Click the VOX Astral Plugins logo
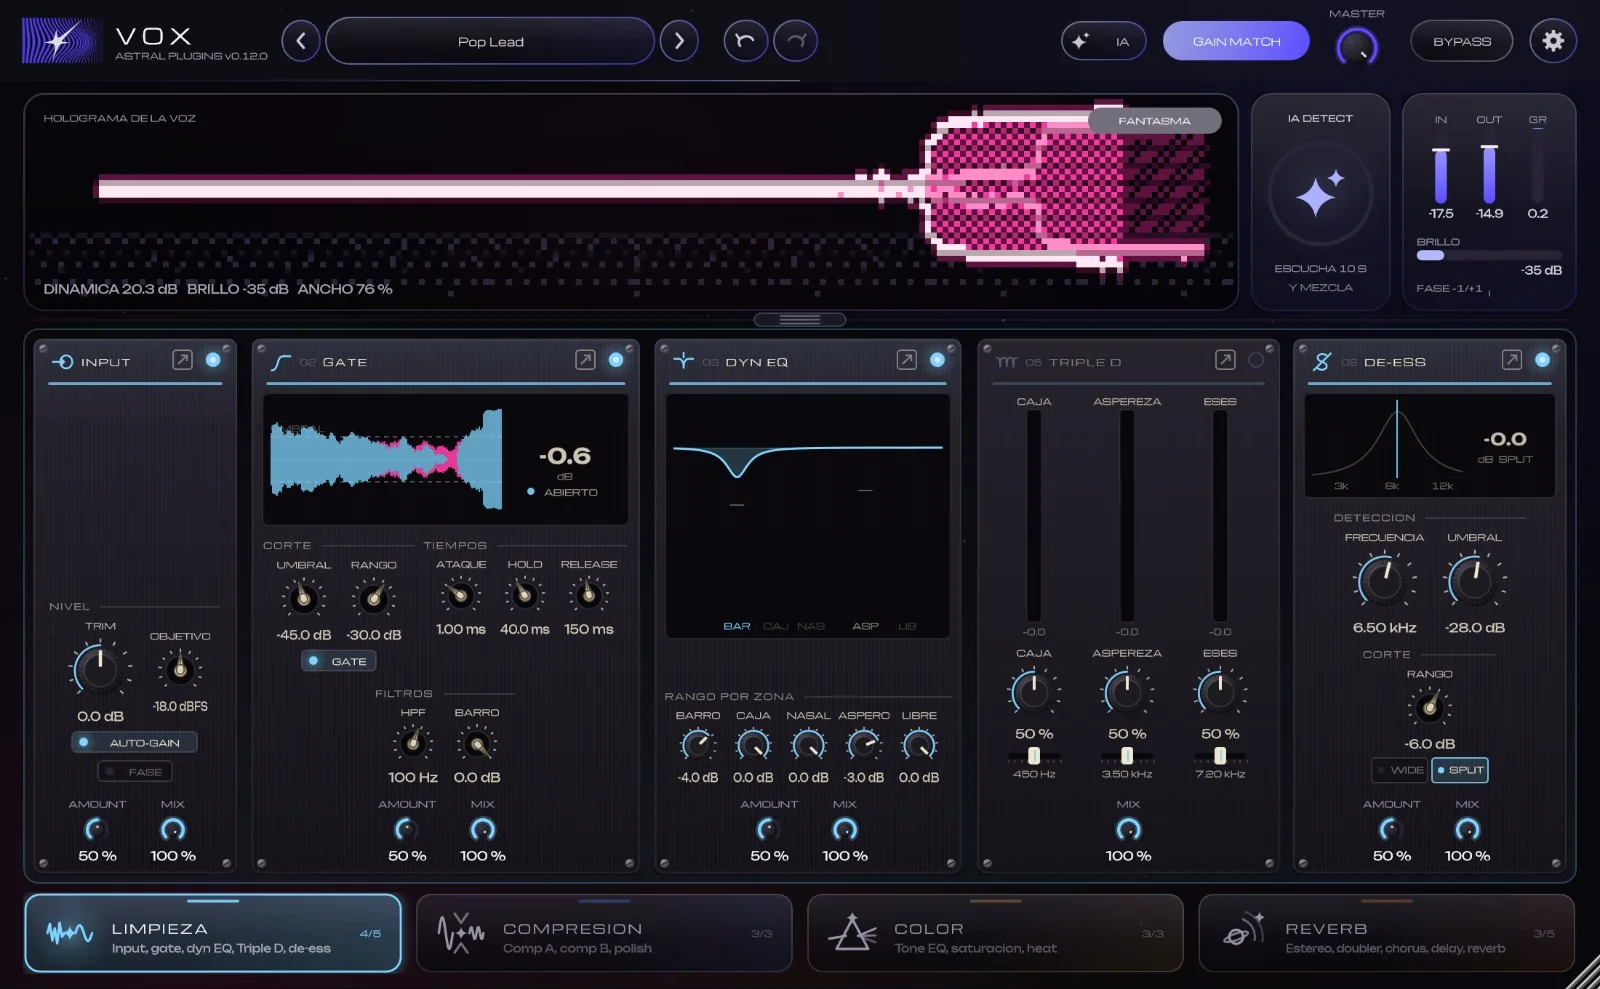Viewport: 1600px width, 989px height. (61, 41)
